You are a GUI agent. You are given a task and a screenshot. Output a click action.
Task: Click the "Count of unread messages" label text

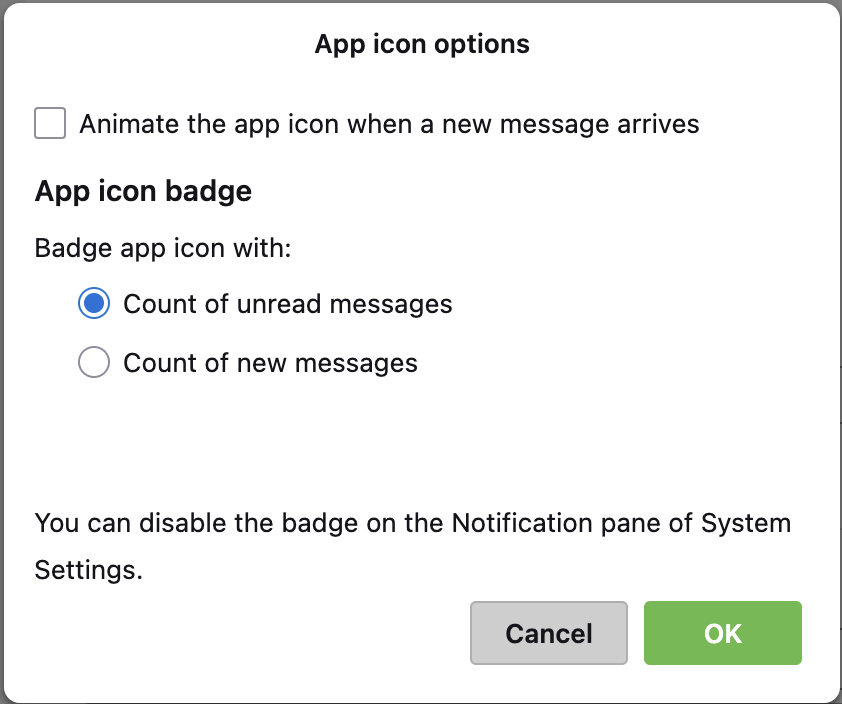287,304
